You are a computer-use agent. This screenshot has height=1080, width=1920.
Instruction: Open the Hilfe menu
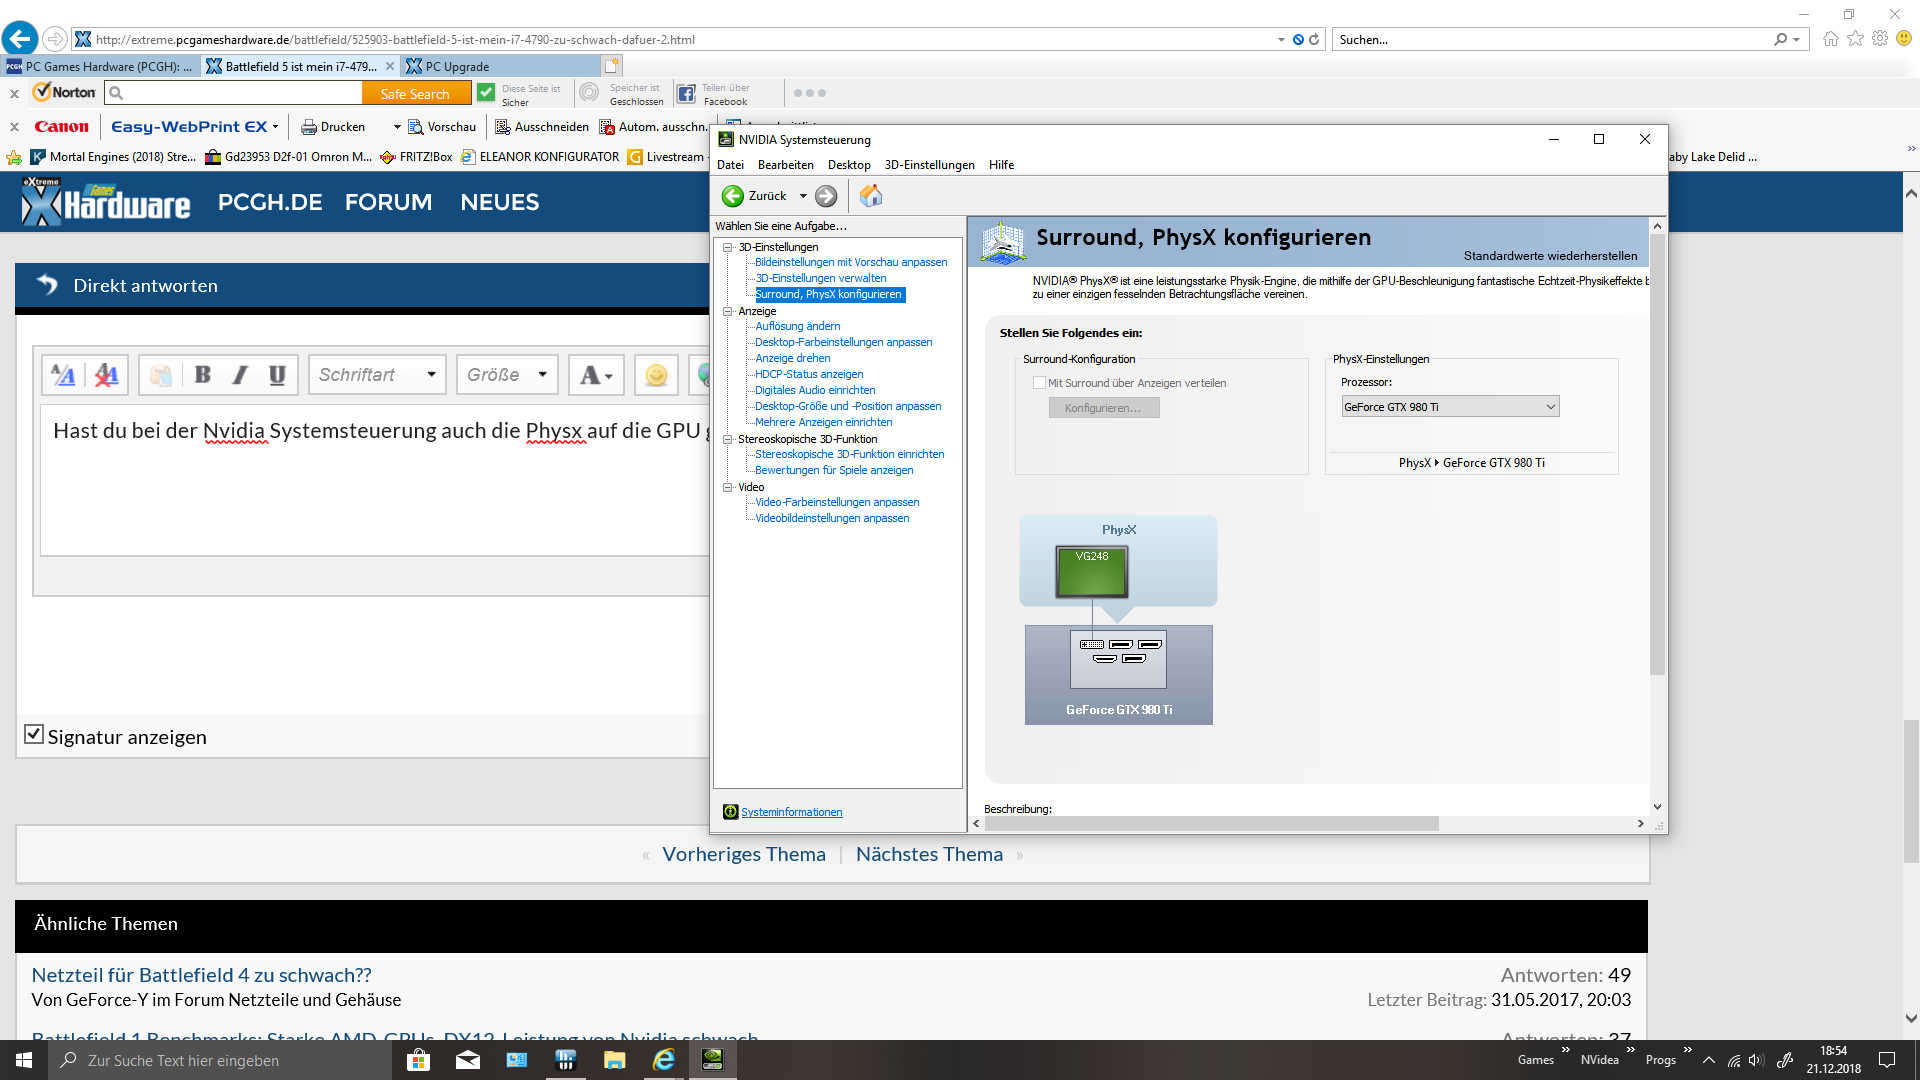click(x=1001, y=165)
